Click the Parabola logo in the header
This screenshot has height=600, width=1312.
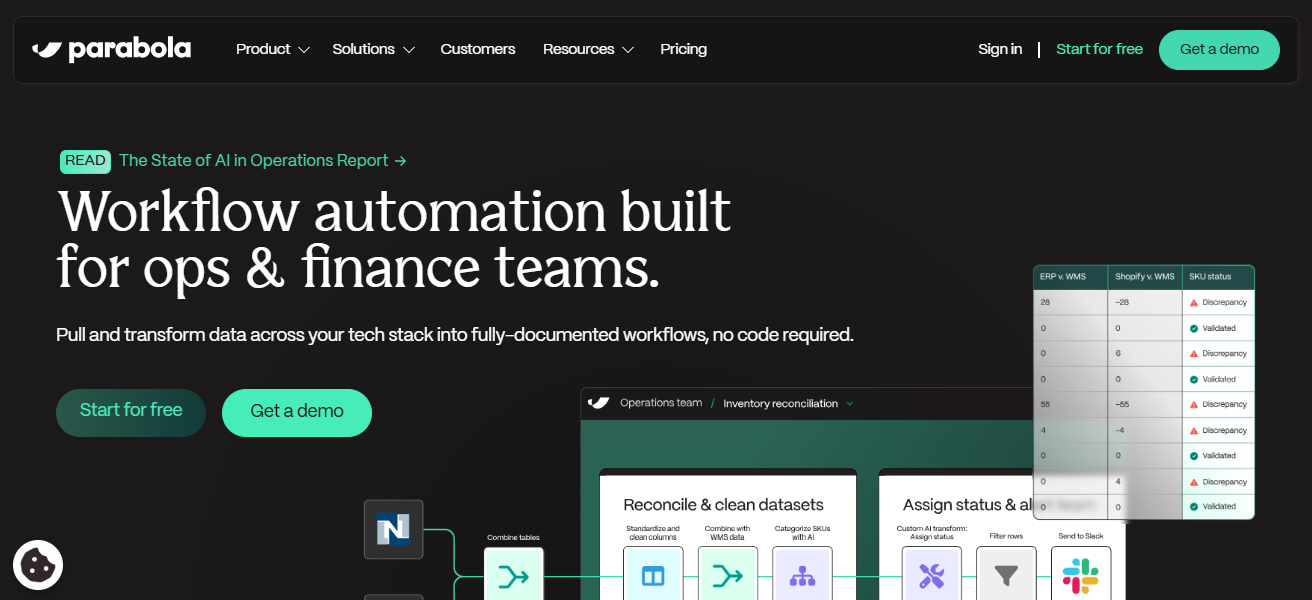point(111,49)
